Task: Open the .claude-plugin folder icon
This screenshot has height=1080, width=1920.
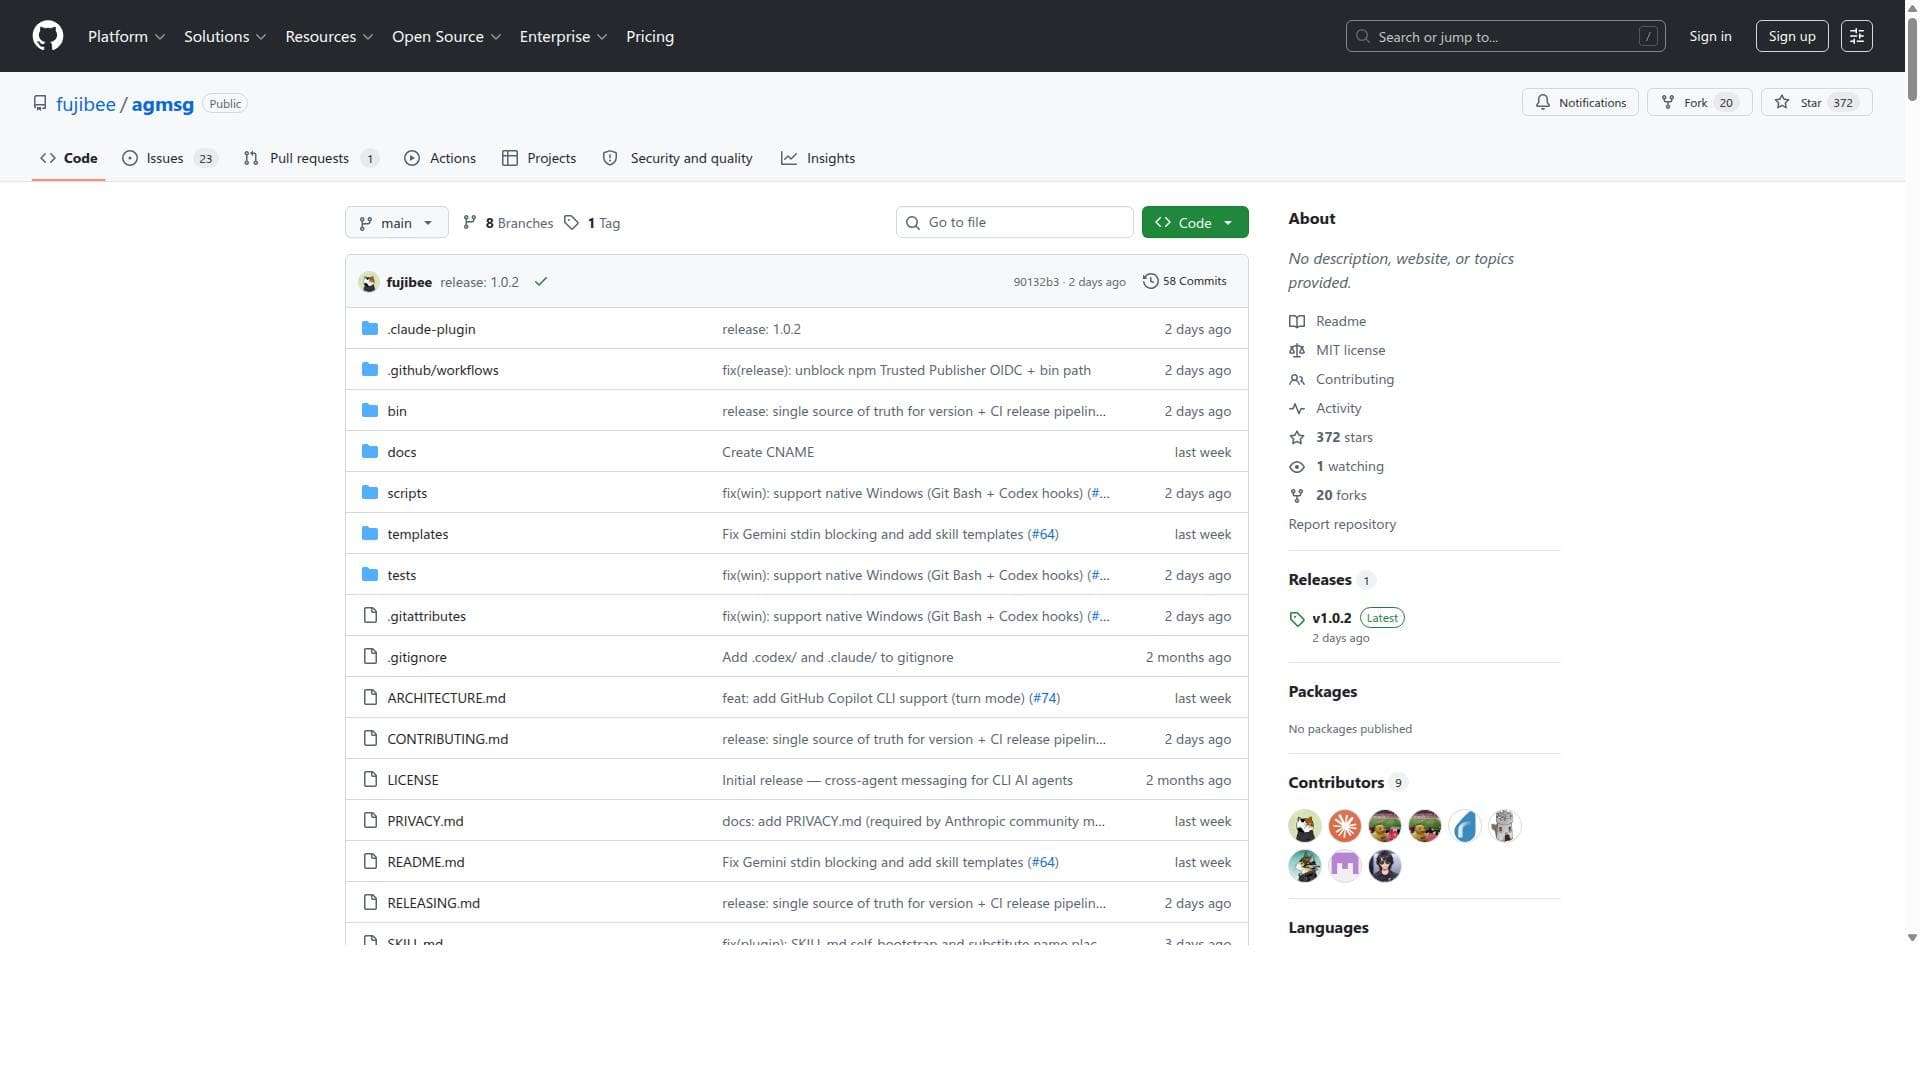Action: point(370,329)
